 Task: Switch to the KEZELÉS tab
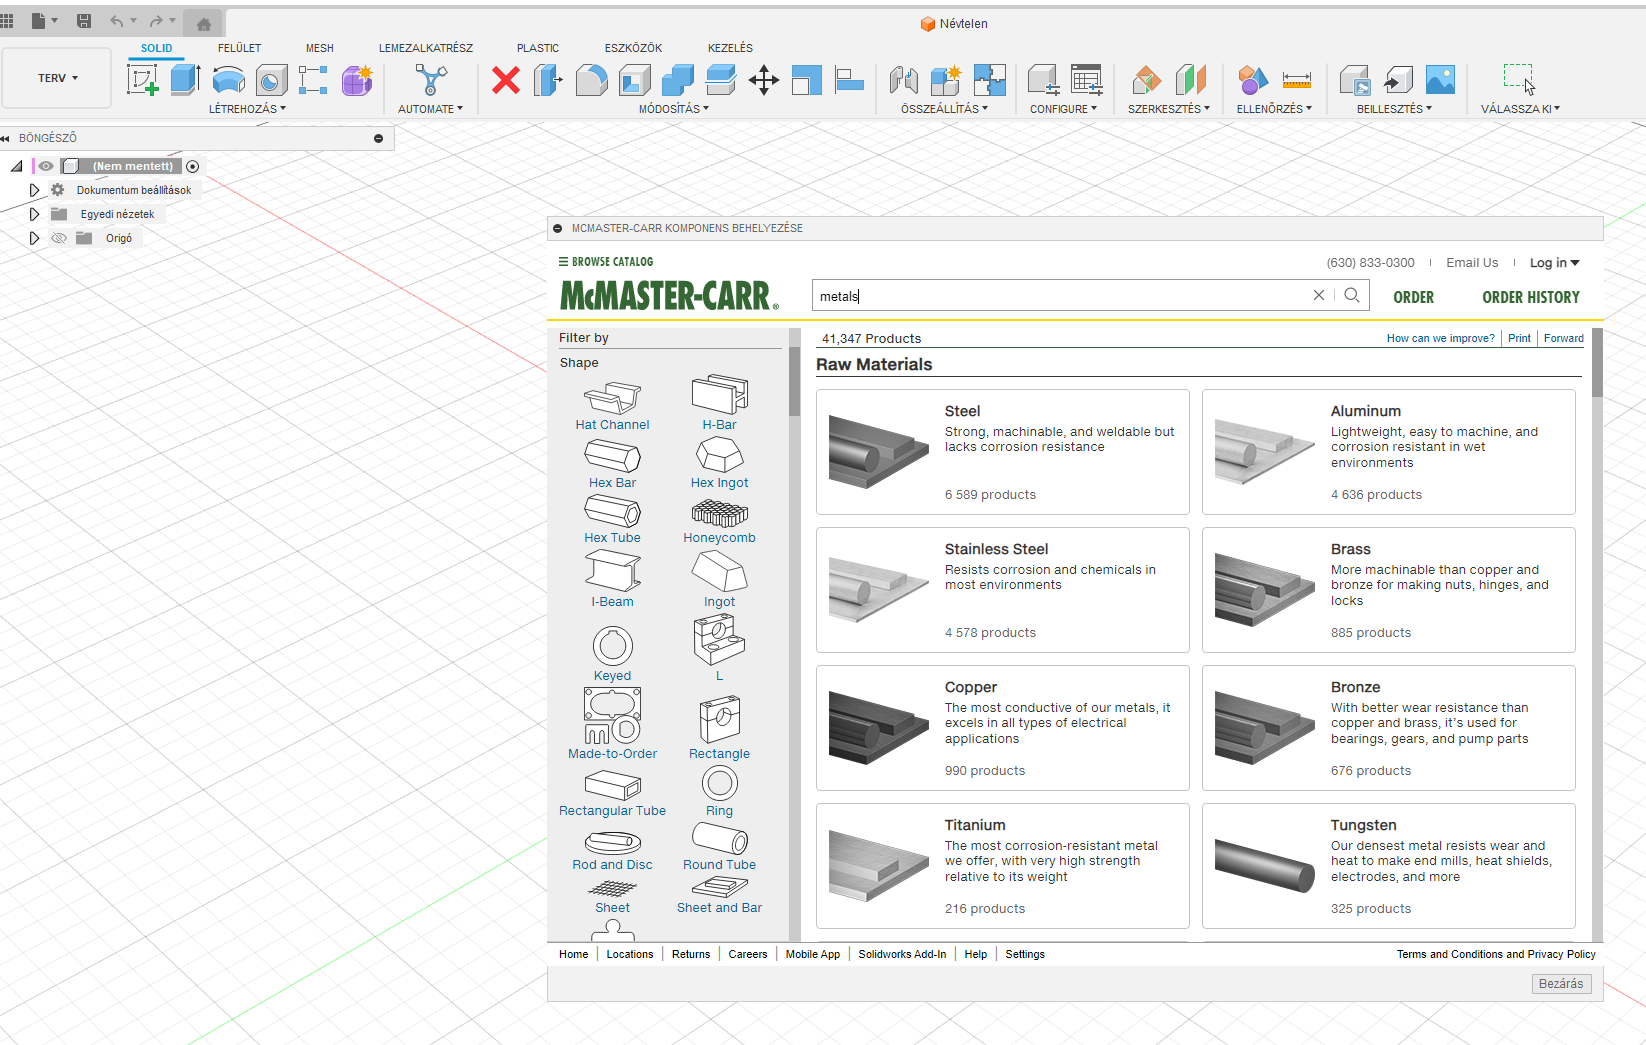[x=730, y=48]
